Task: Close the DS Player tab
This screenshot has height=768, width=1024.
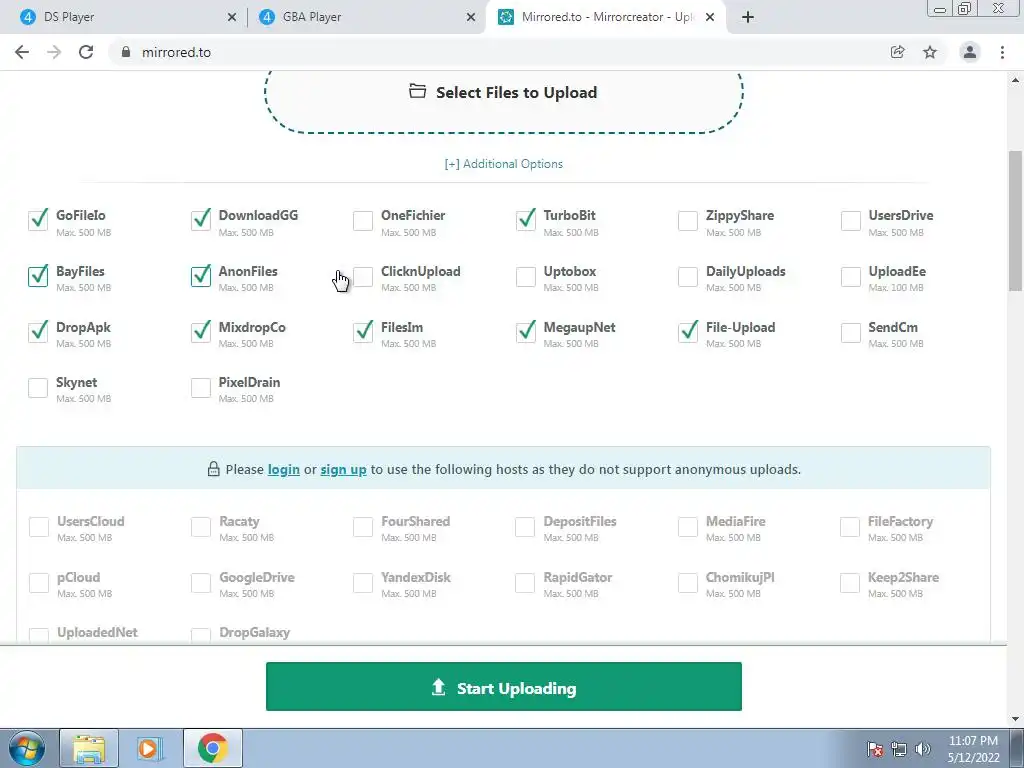Action: 232,17
